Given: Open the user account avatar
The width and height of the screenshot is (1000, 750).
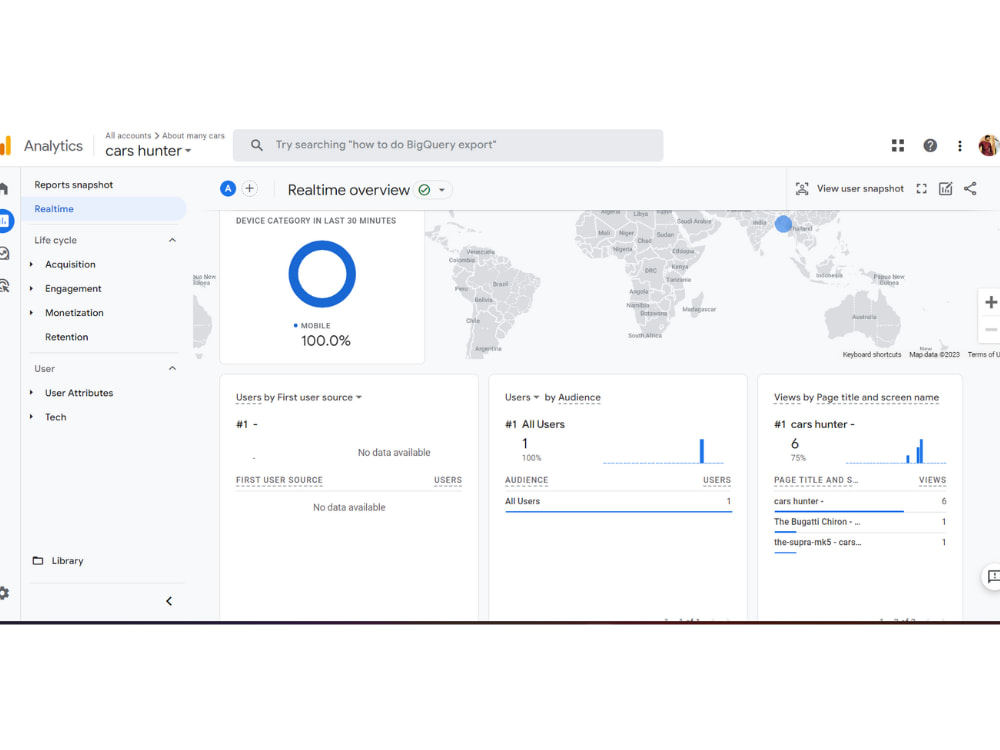Looking at the screenshot, I should pos(989,145).
